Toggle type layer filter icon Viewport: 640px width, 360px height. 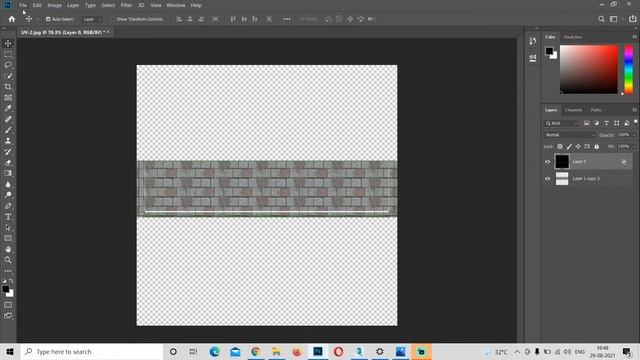pos(607,123)
